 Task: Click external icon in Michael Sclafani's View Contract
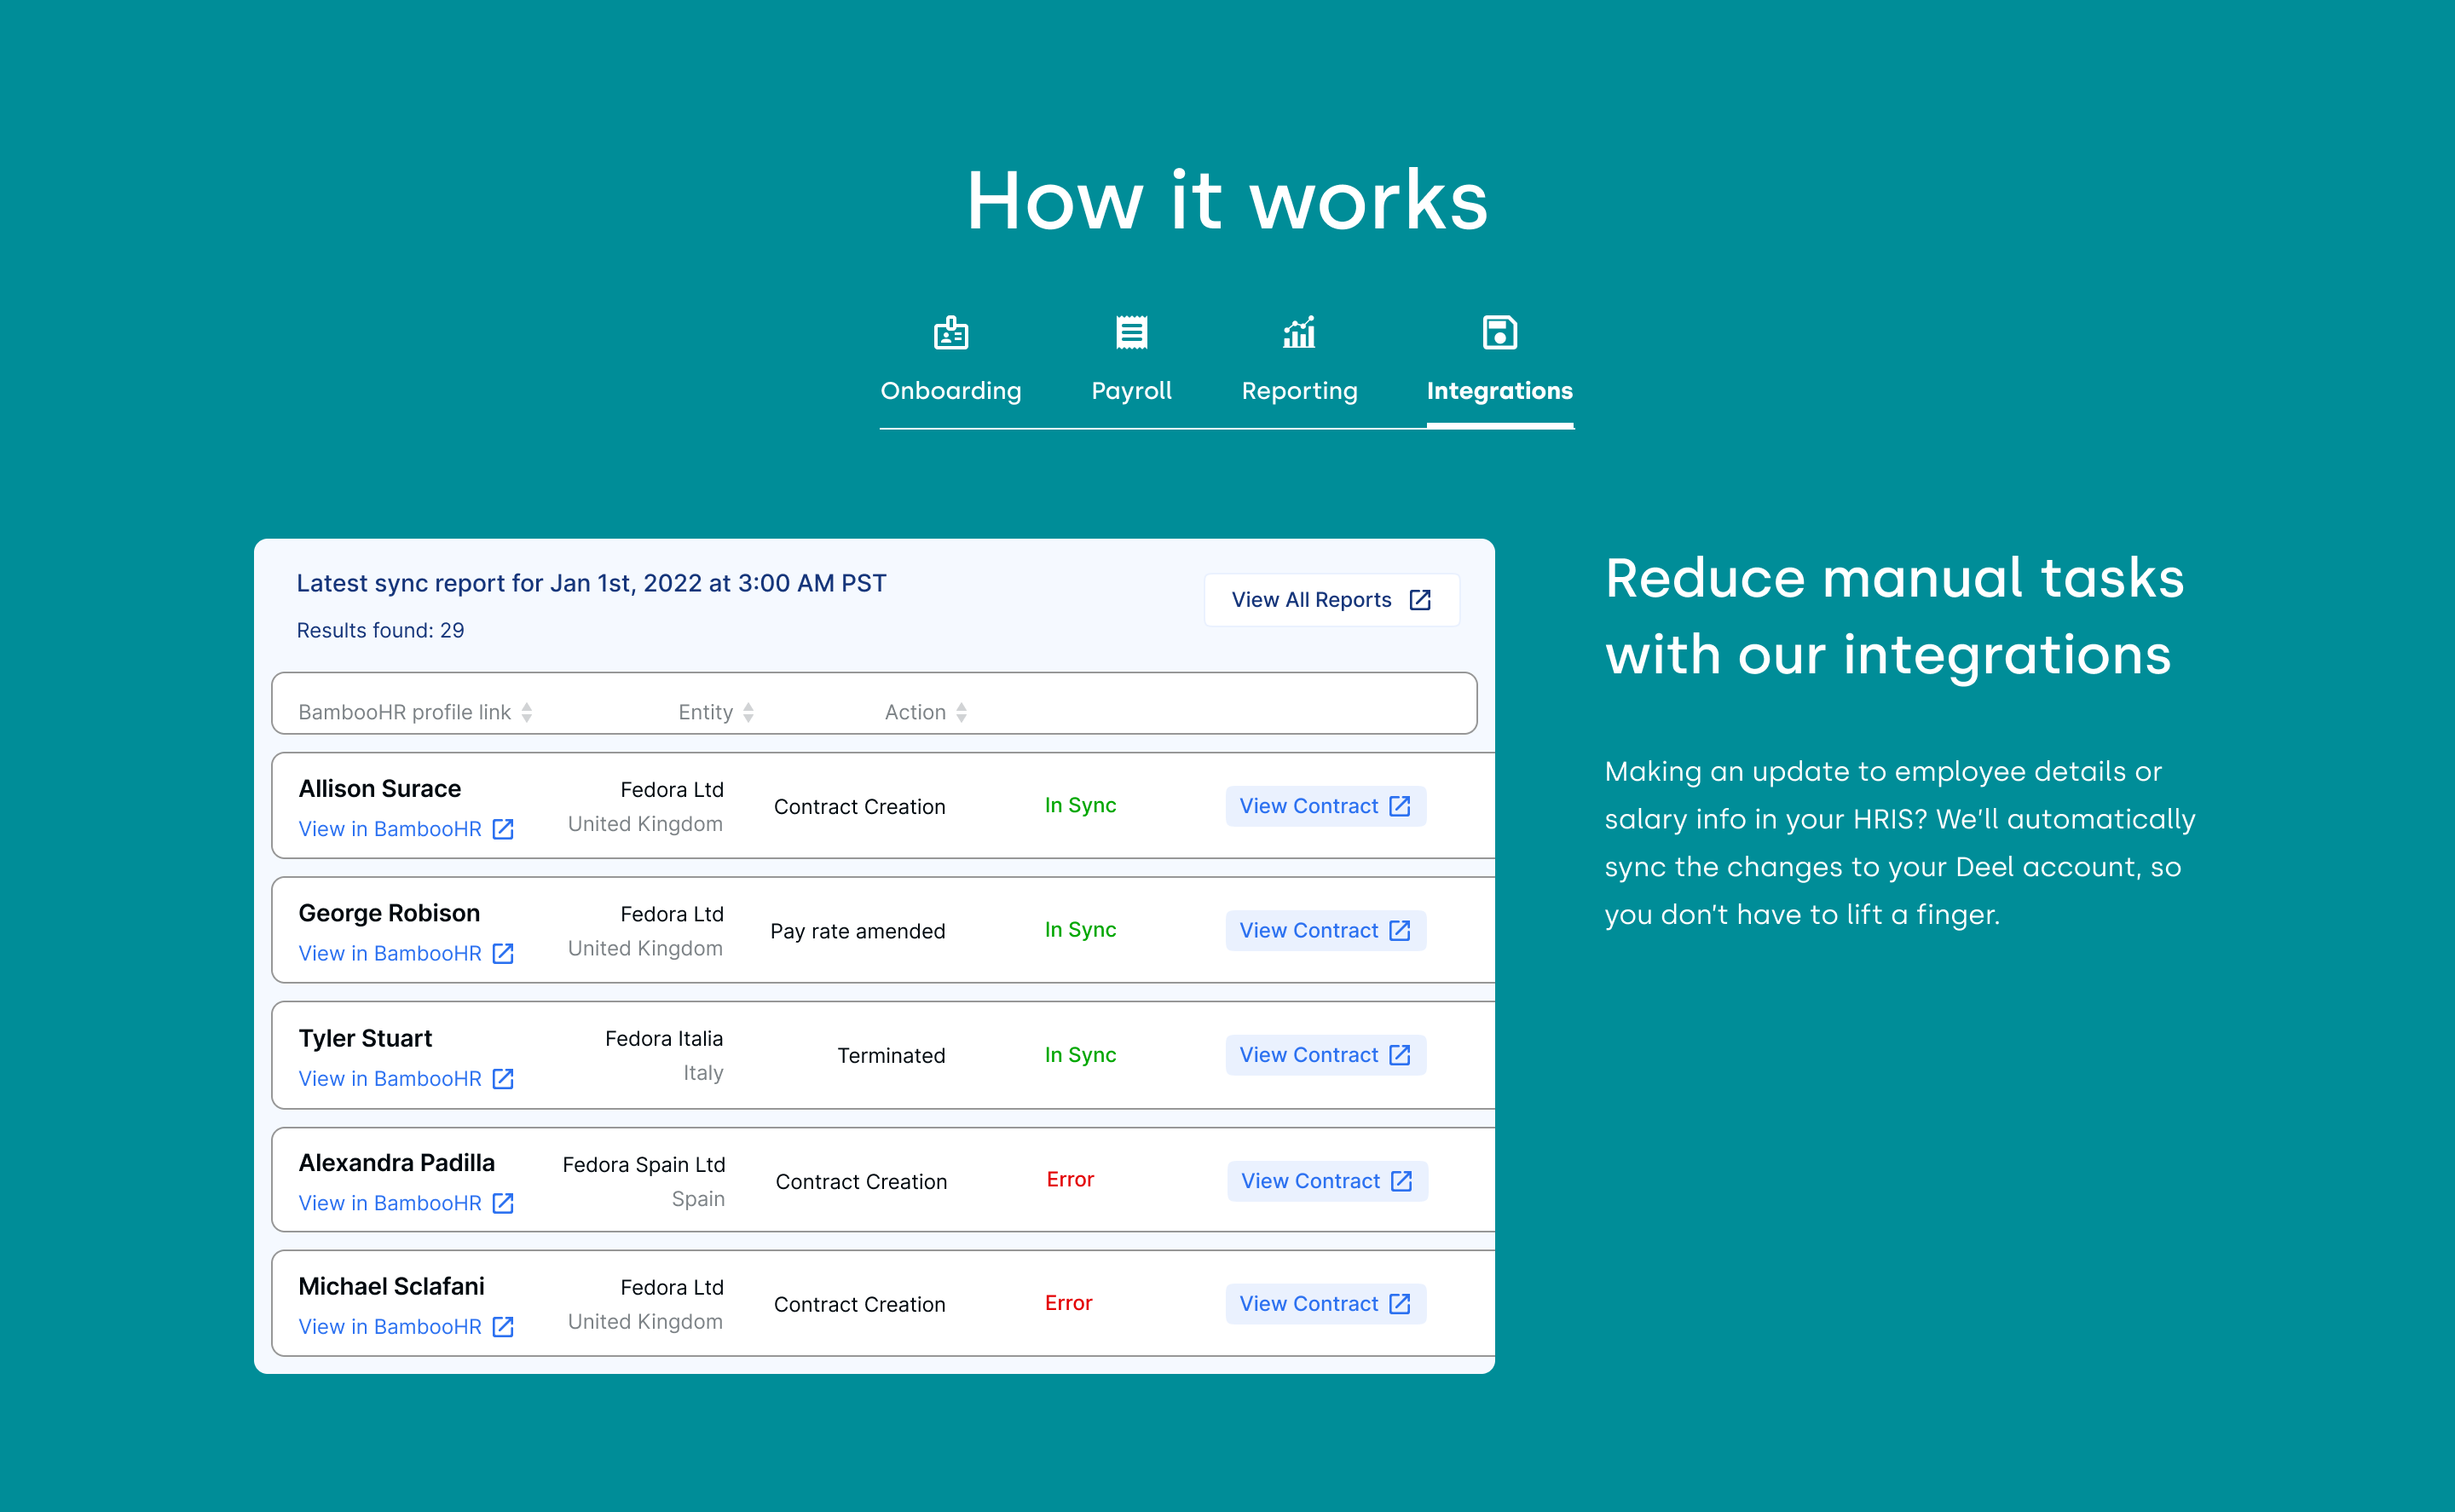1400,1304
